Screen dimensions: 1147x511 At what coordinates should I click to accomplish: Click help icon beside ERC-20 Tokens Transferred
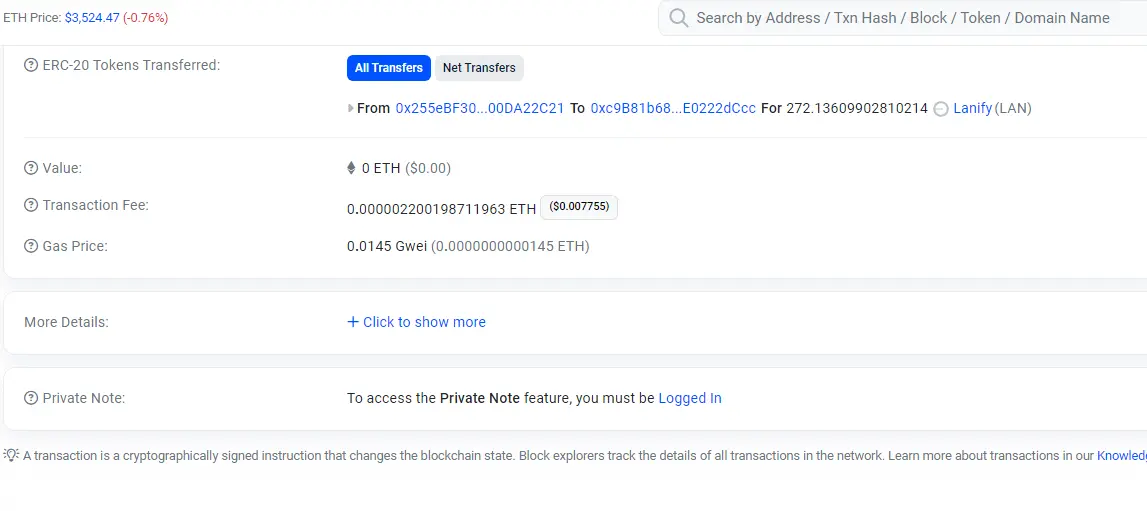click(x=31, y=65)
